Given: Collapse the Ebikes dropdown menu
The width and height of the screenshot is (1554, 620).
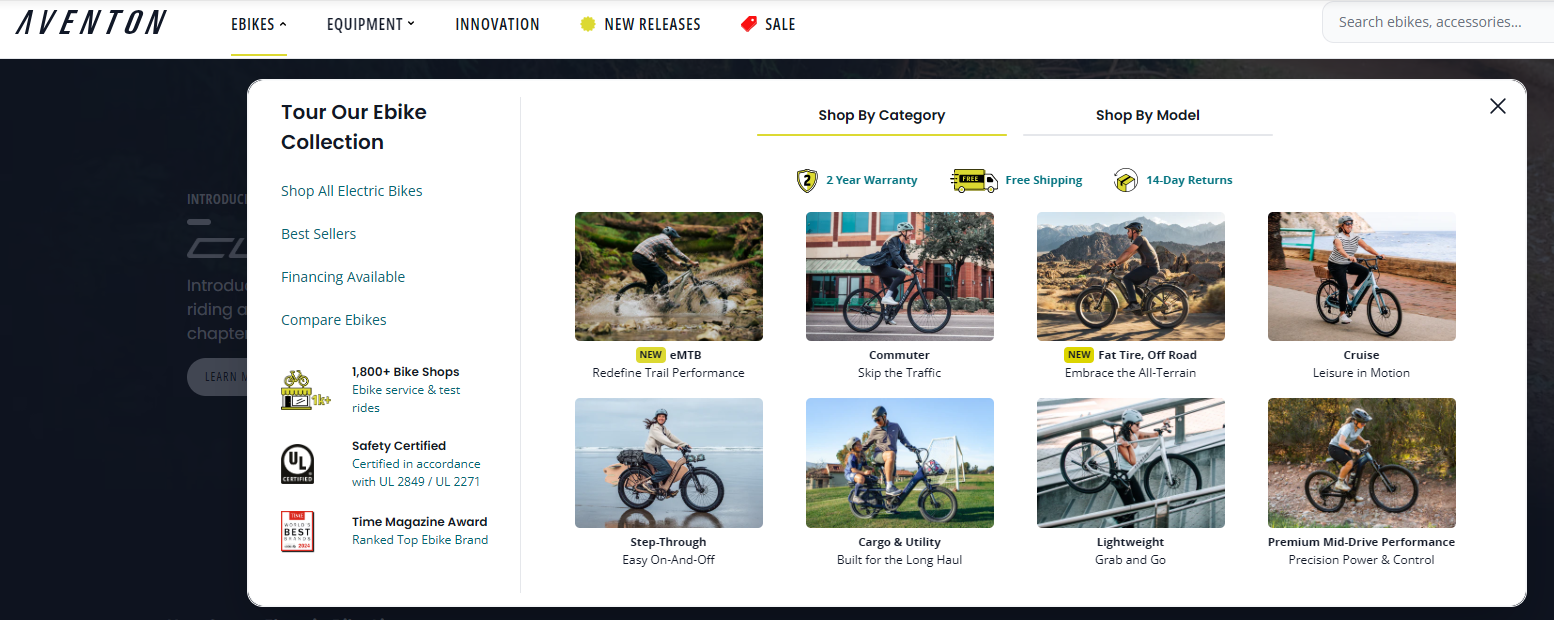Looking at the screenshot, I should click(259, 24).
